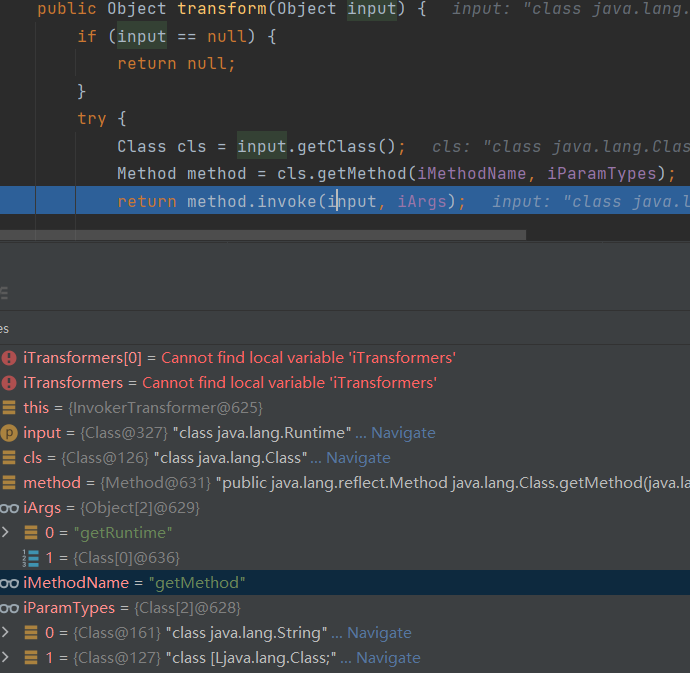Click the array icon beside Class[0]@636 element

[30, 558]
